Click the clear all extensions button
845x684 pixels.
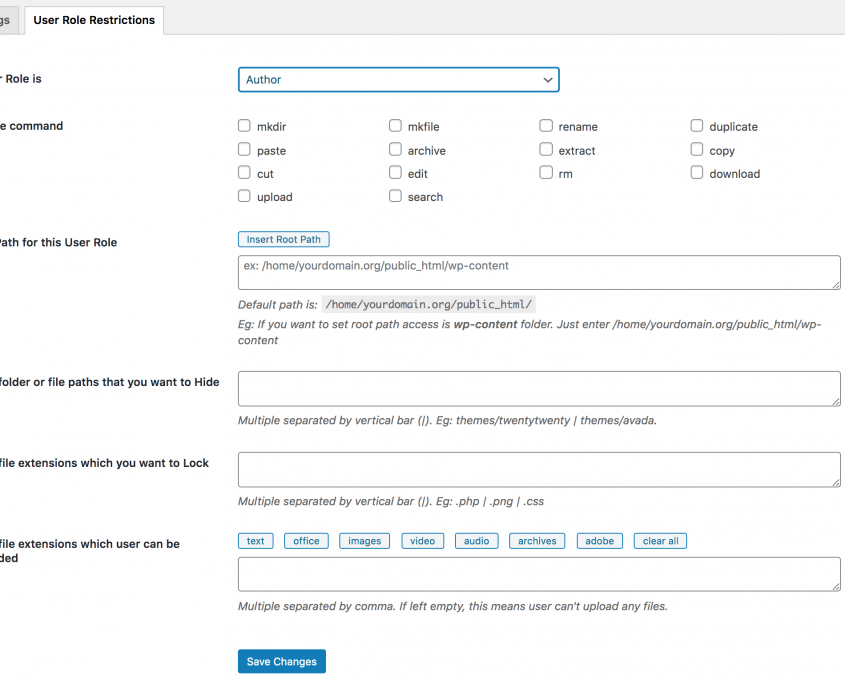pyautogui.click(x=660, y=541)
